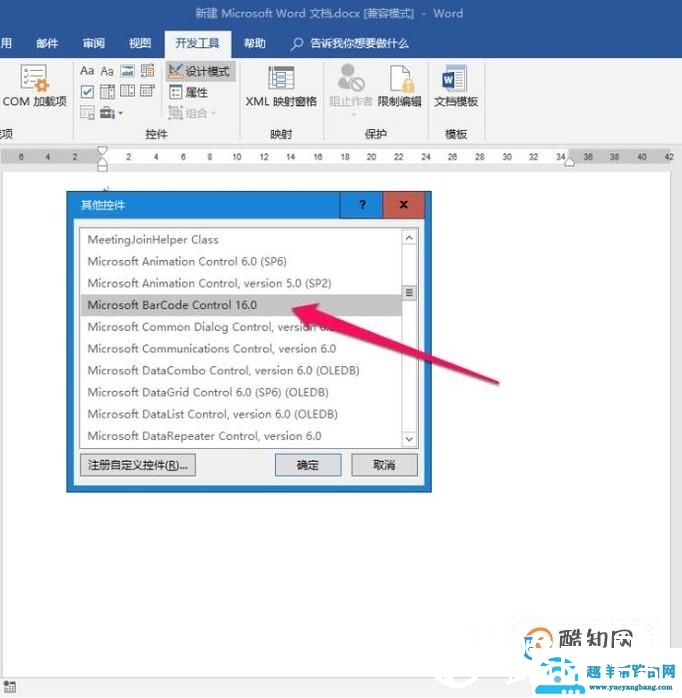Select 开发工具 Developer tab
Image resolution: width=682 pixels, height=698 pixels.
[198, 44]
